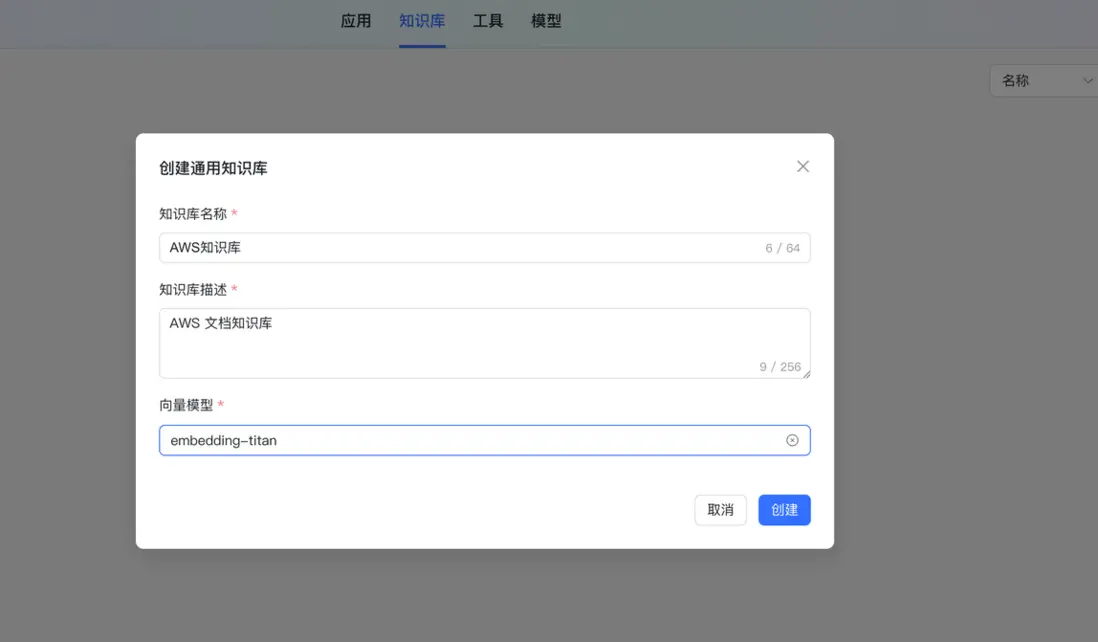The image size is (1098, 642).
Task: Click the 向量模型 field label
Action: (186, 405)
